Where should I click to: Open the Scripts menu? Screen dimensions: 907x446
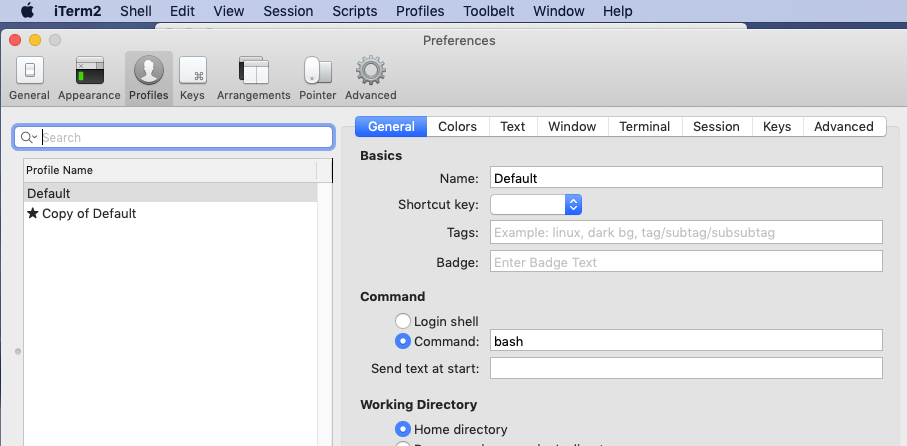(x=355, y=11)
